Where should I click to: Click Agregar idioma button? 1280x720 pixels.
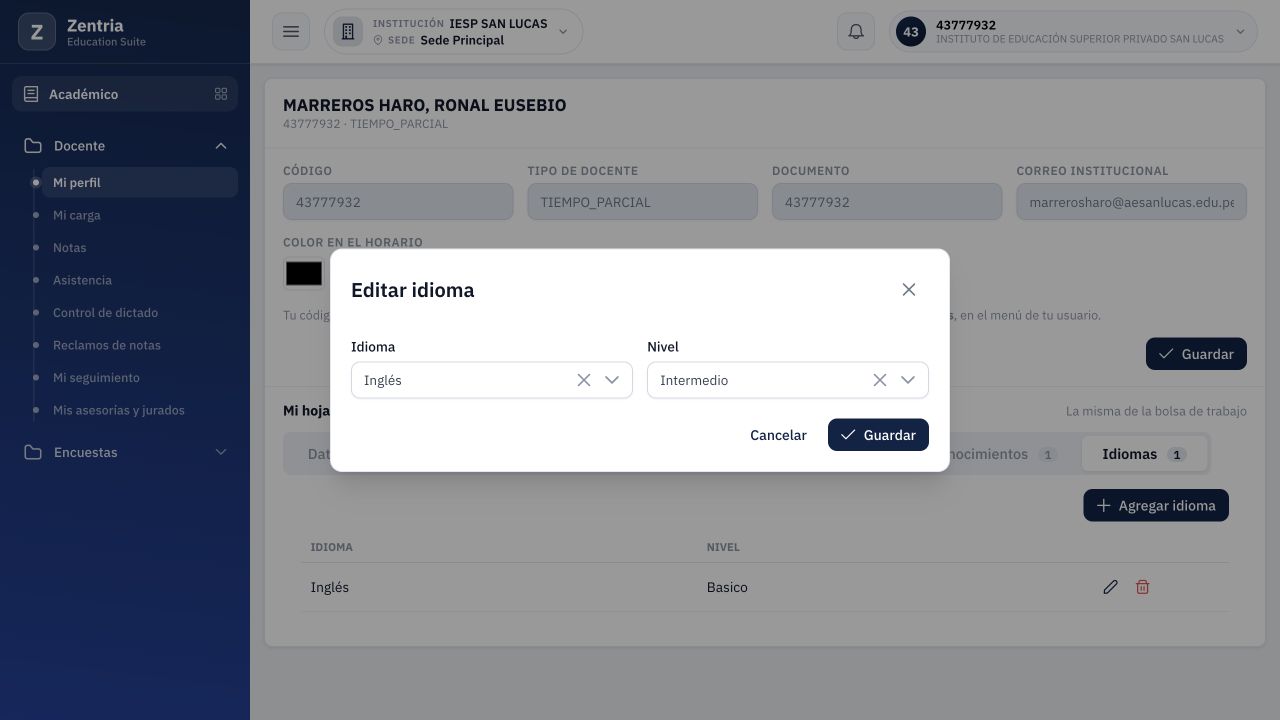coord(1156,505)
